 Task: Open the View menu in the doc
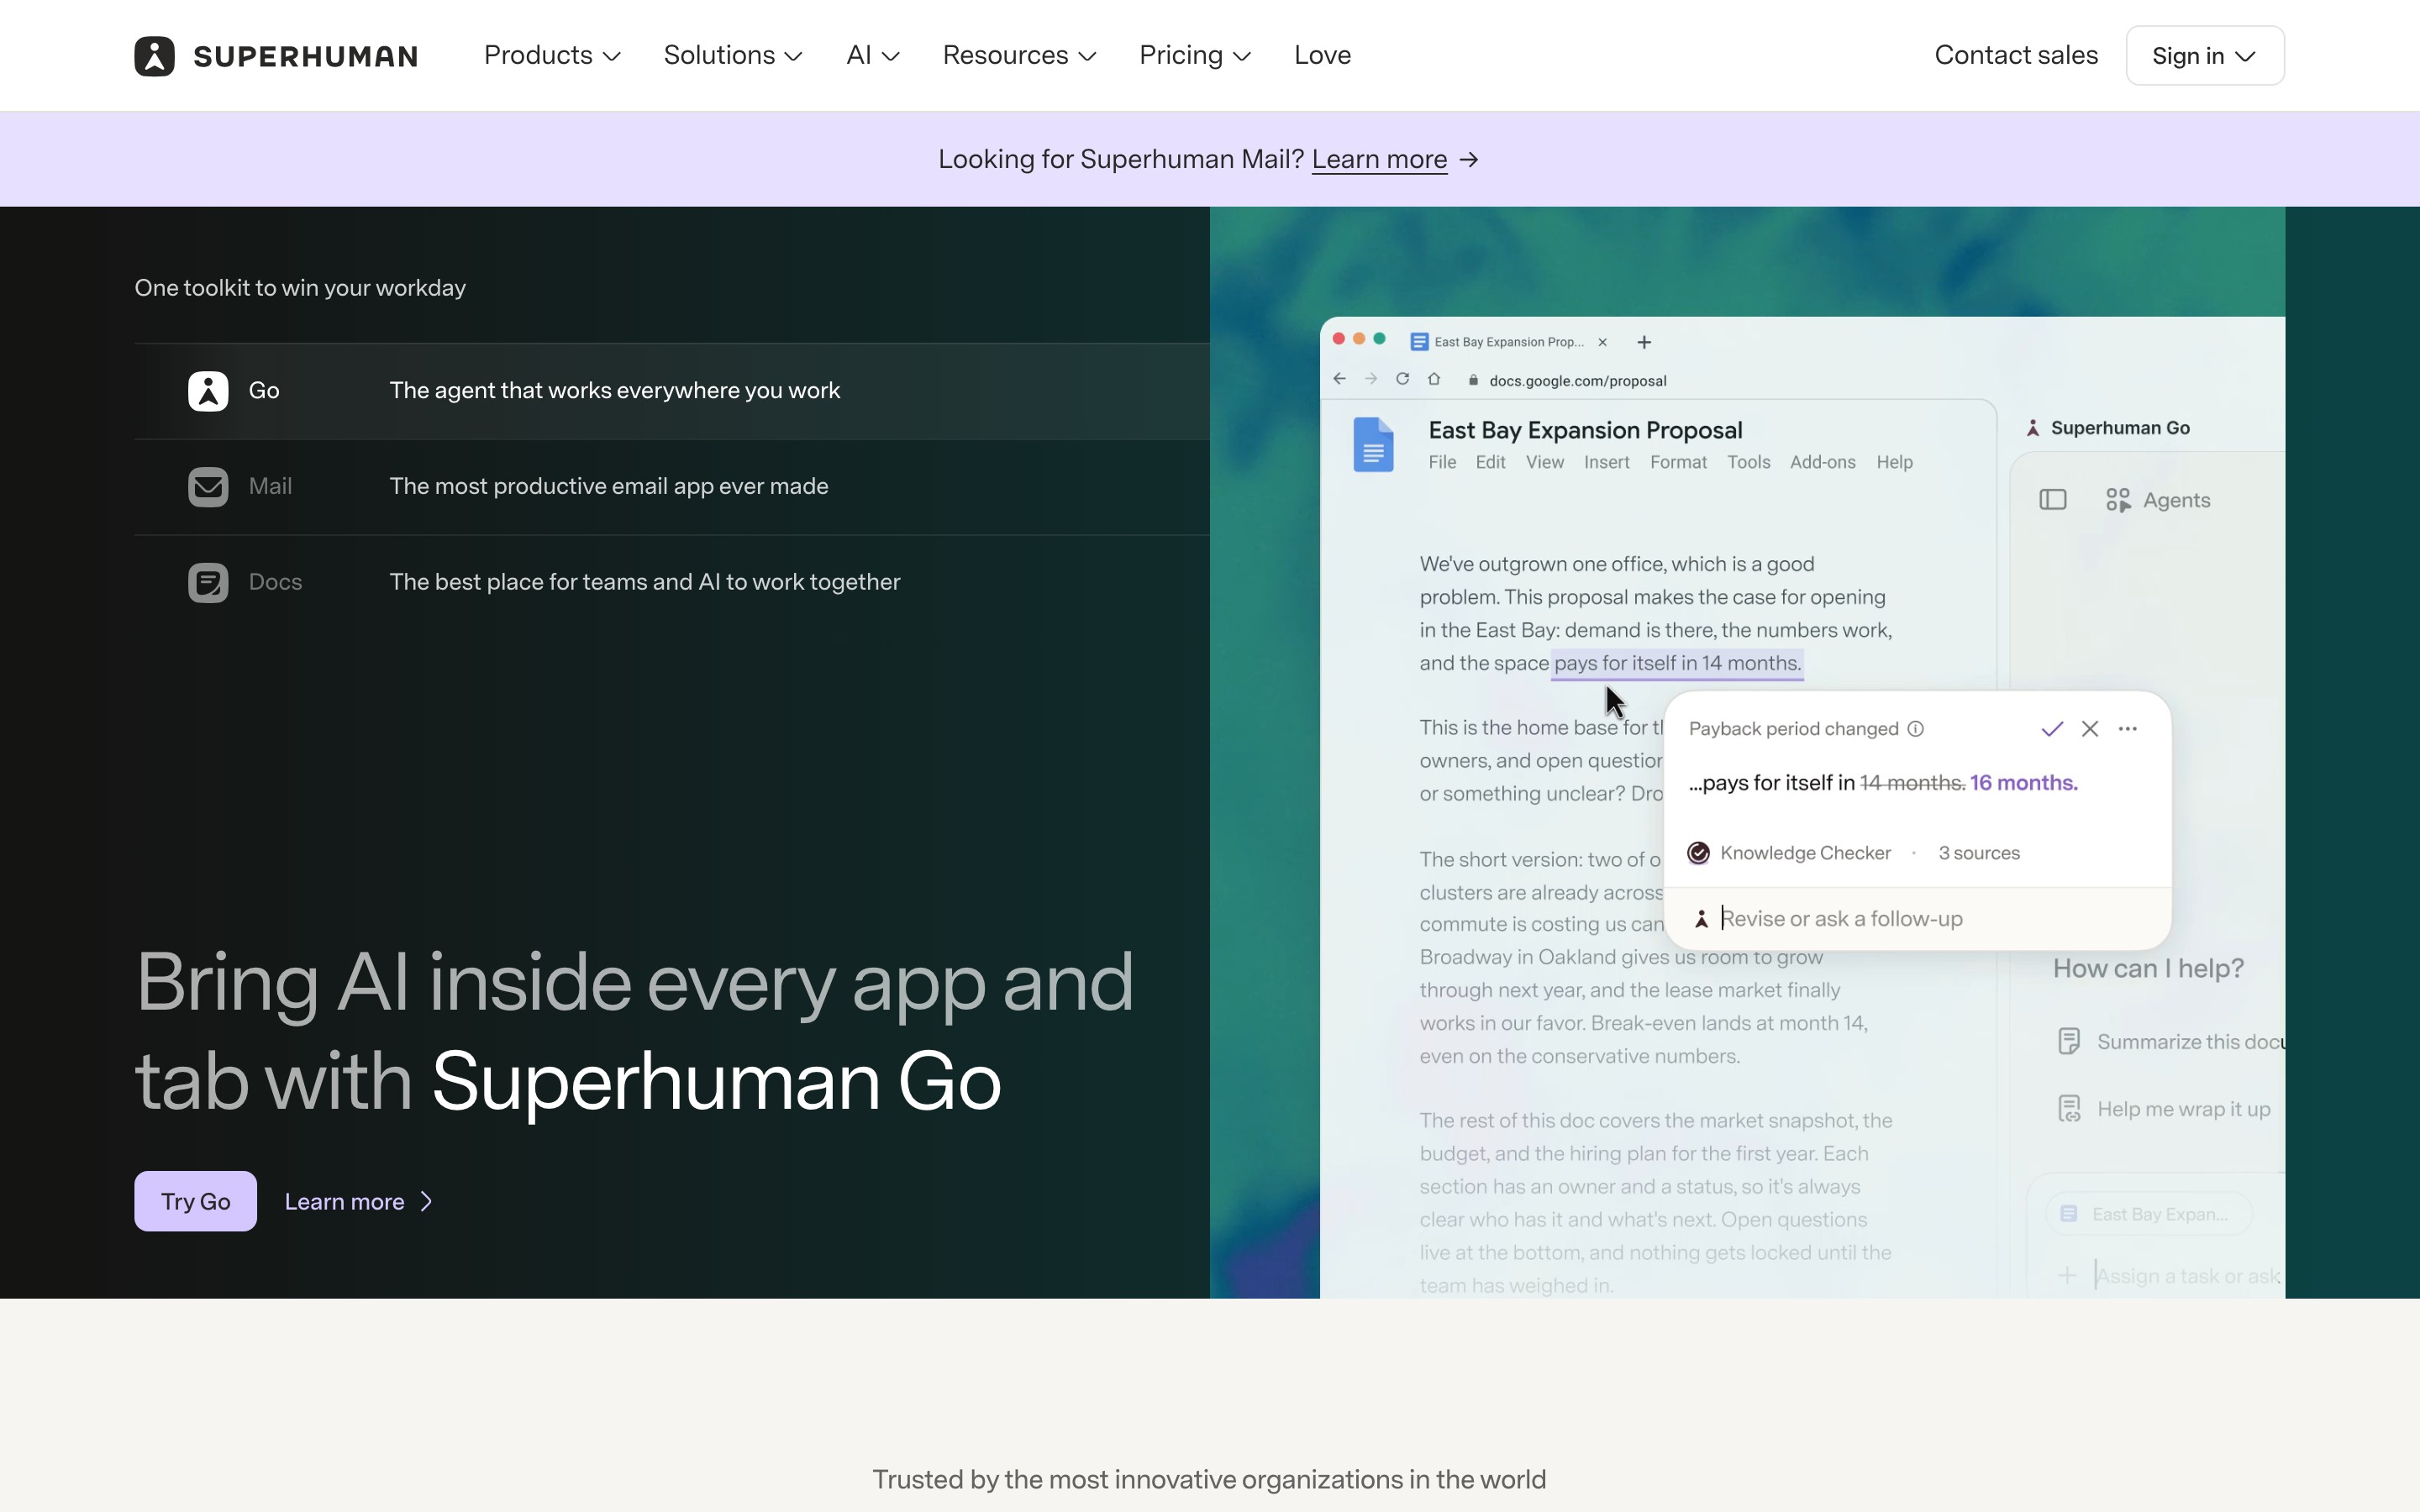point(1544,462)
